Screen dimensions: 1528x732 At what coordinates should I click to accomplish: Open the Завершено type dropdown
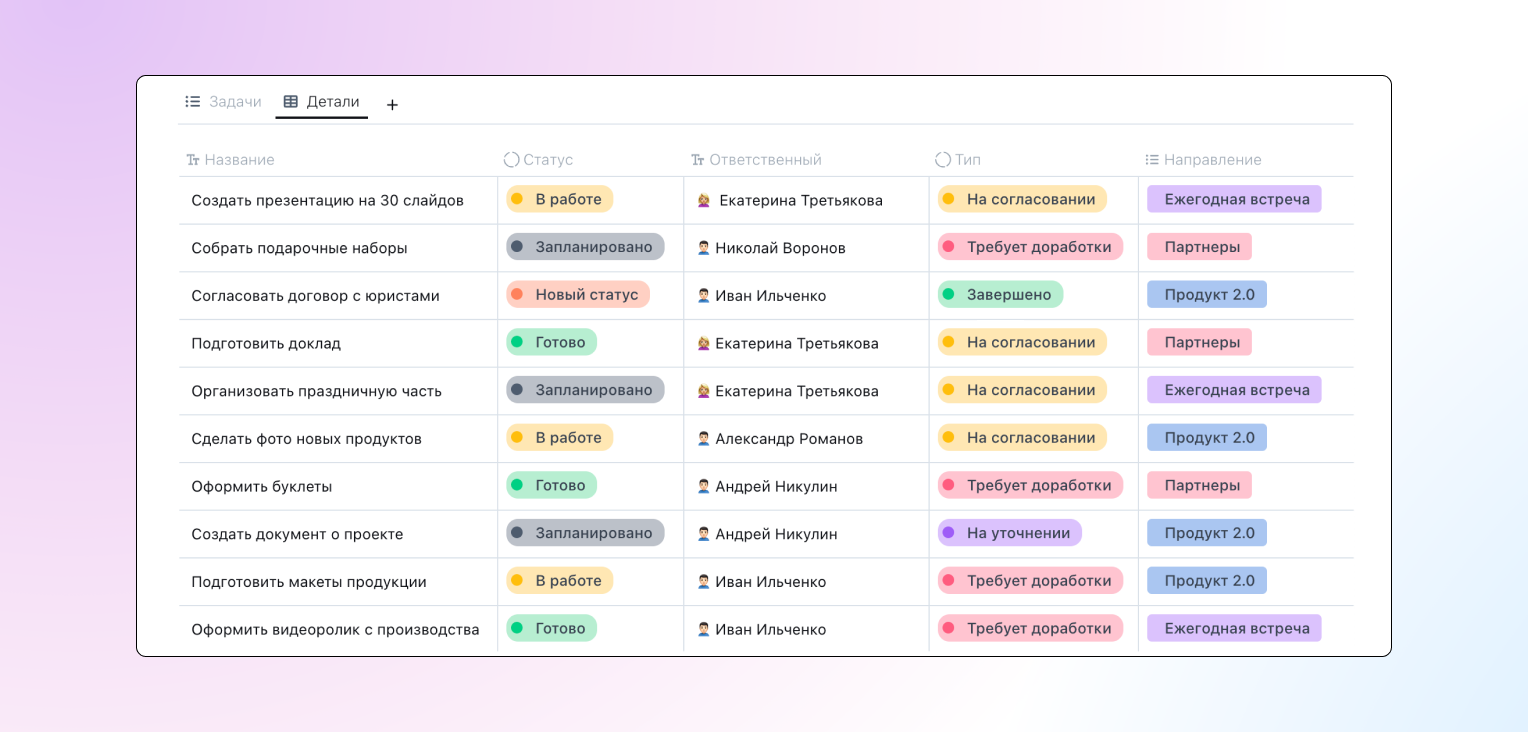click(x=1000, y=295)
